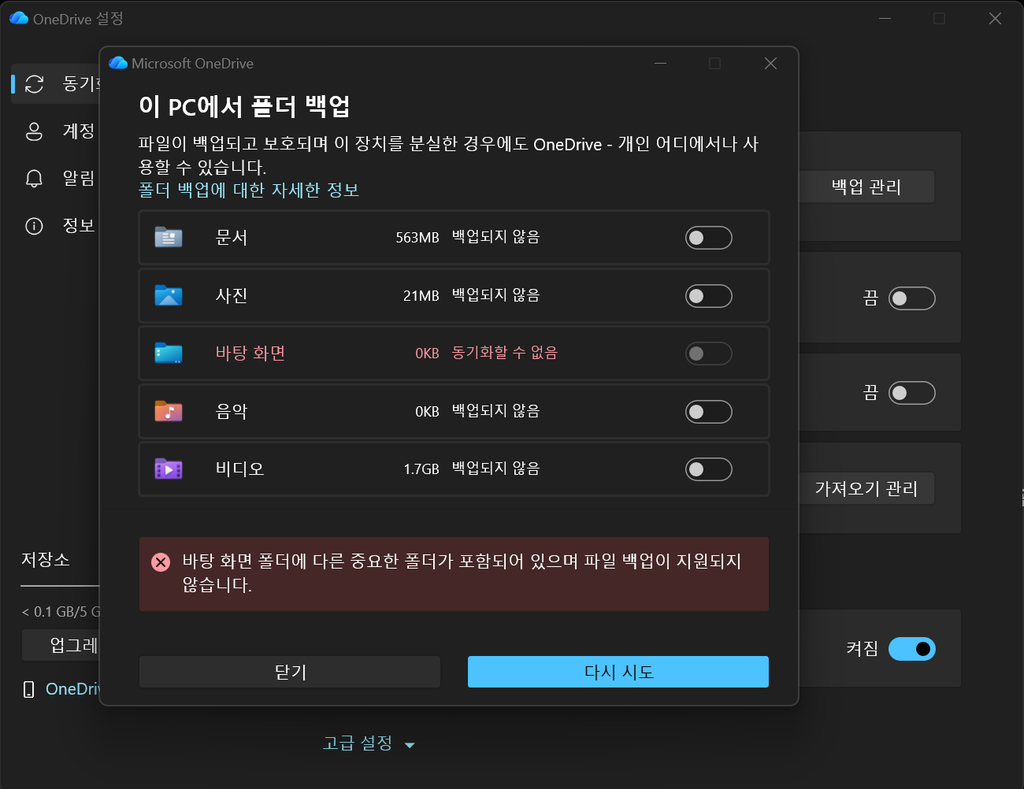This screenshot has width=1024, height=789.
Task: Turn off the 켜짐 toggle in the settings window
Action: coord(912,649)
